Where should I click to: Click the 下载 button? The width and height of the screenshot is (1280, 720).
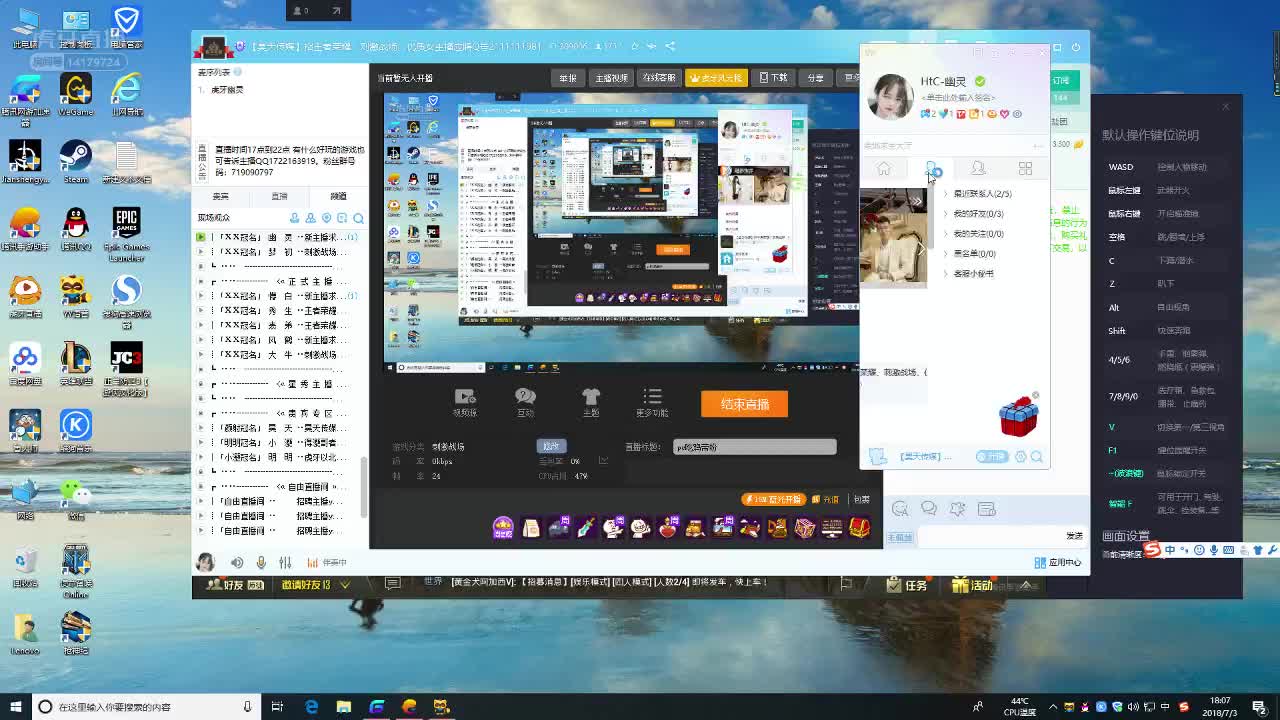(773, 78)
